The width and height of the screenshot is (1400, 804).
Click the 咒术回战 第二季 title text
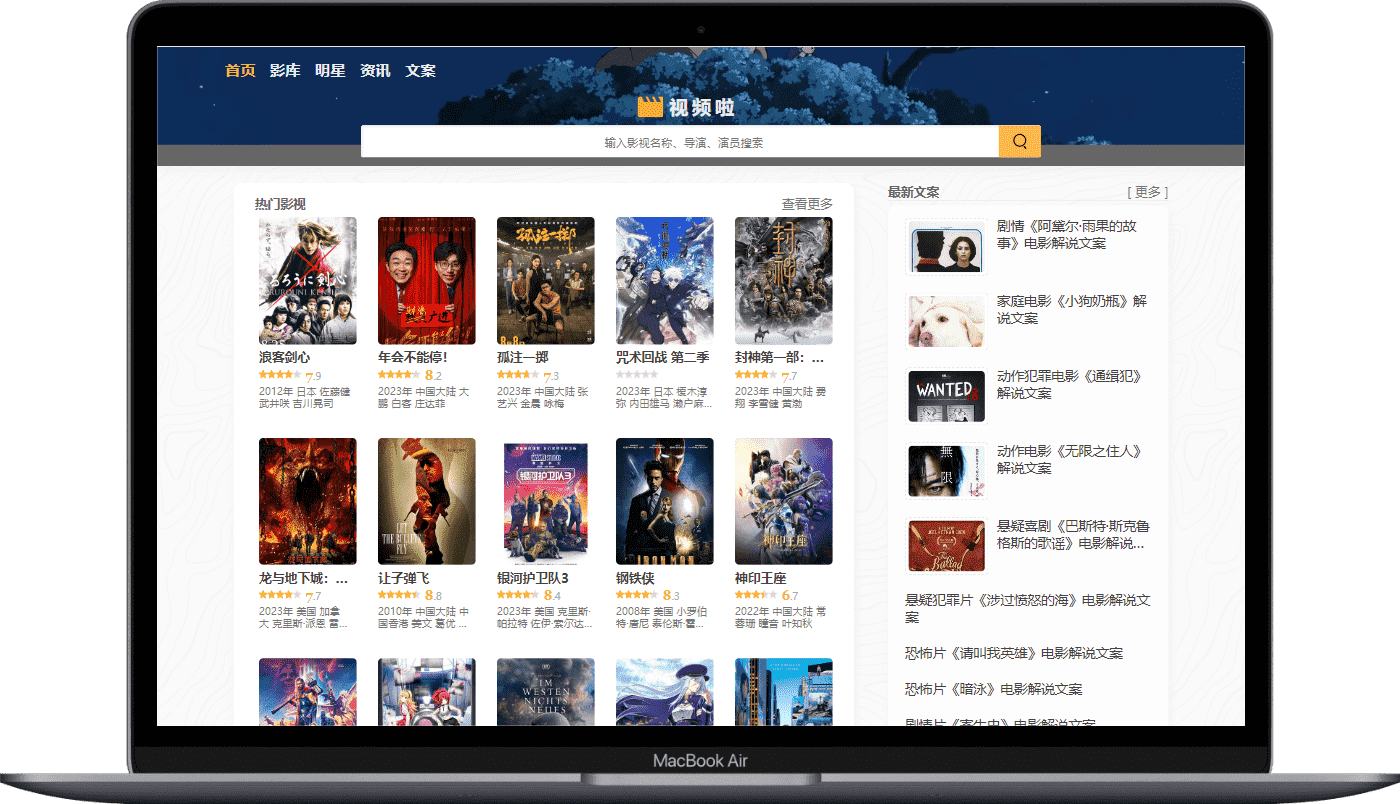pos(662,357)
